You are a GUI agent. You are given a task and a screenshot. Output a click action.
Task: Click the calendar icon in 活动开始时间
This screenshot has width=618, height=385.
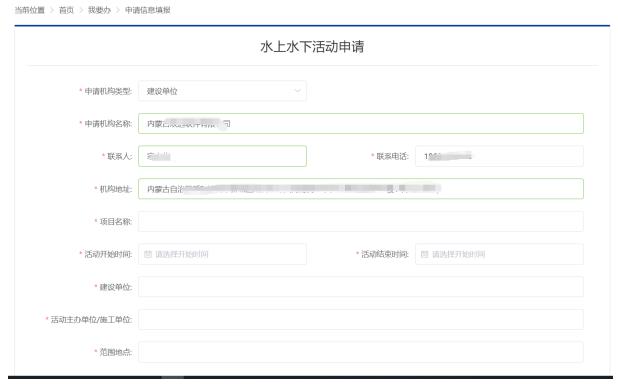(148, 254)
